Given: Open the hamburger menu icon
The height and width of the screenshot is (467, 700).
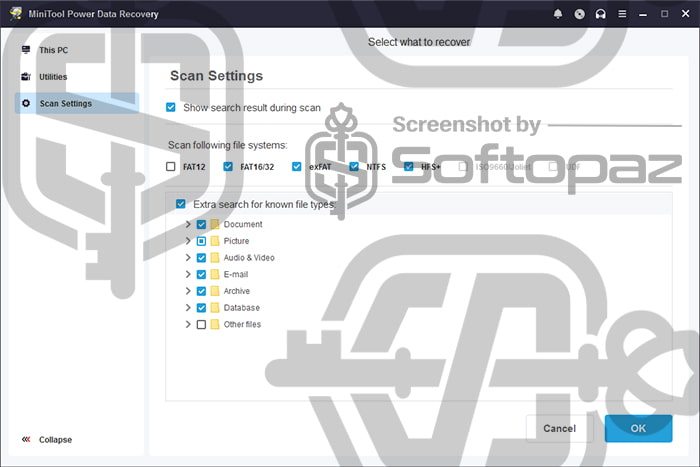Looking at the screenshot, I should point(622,14).
